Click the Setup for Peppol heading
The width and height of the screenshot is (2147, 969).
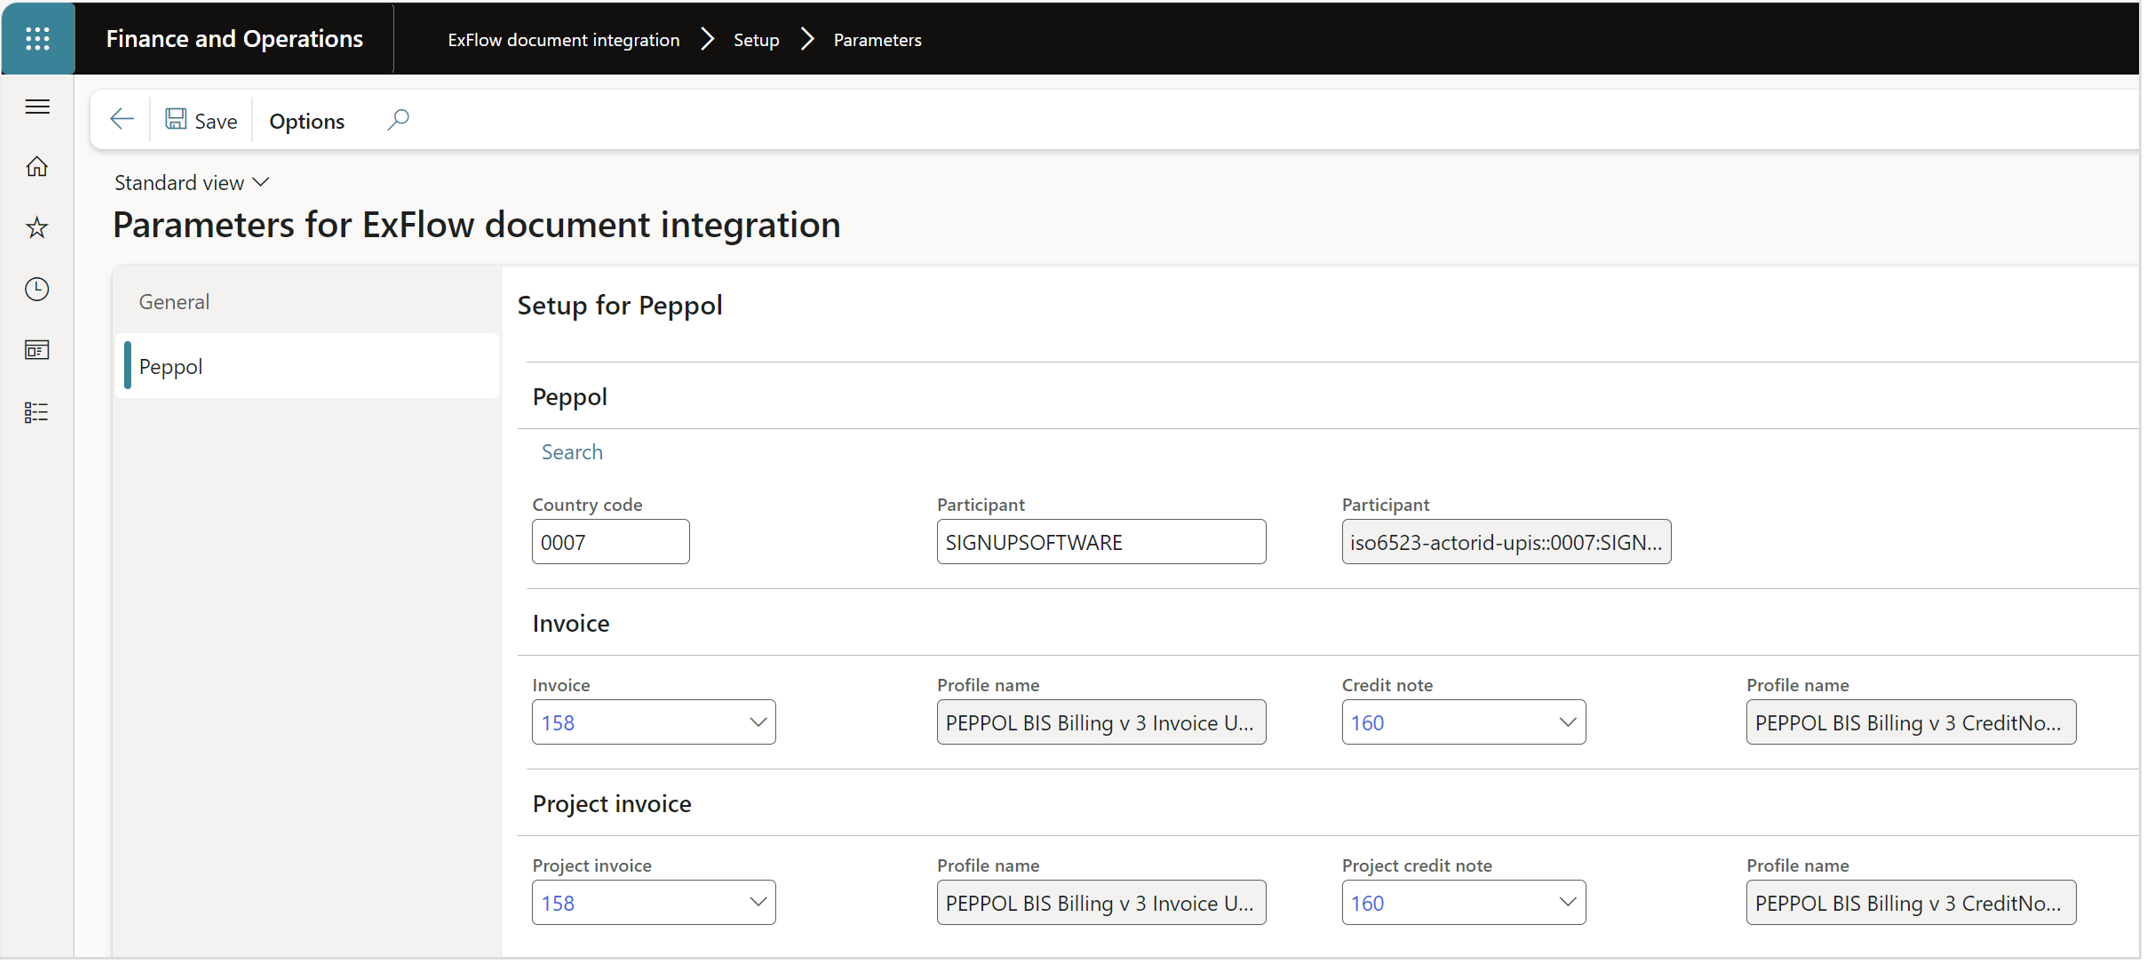point(620,306)
